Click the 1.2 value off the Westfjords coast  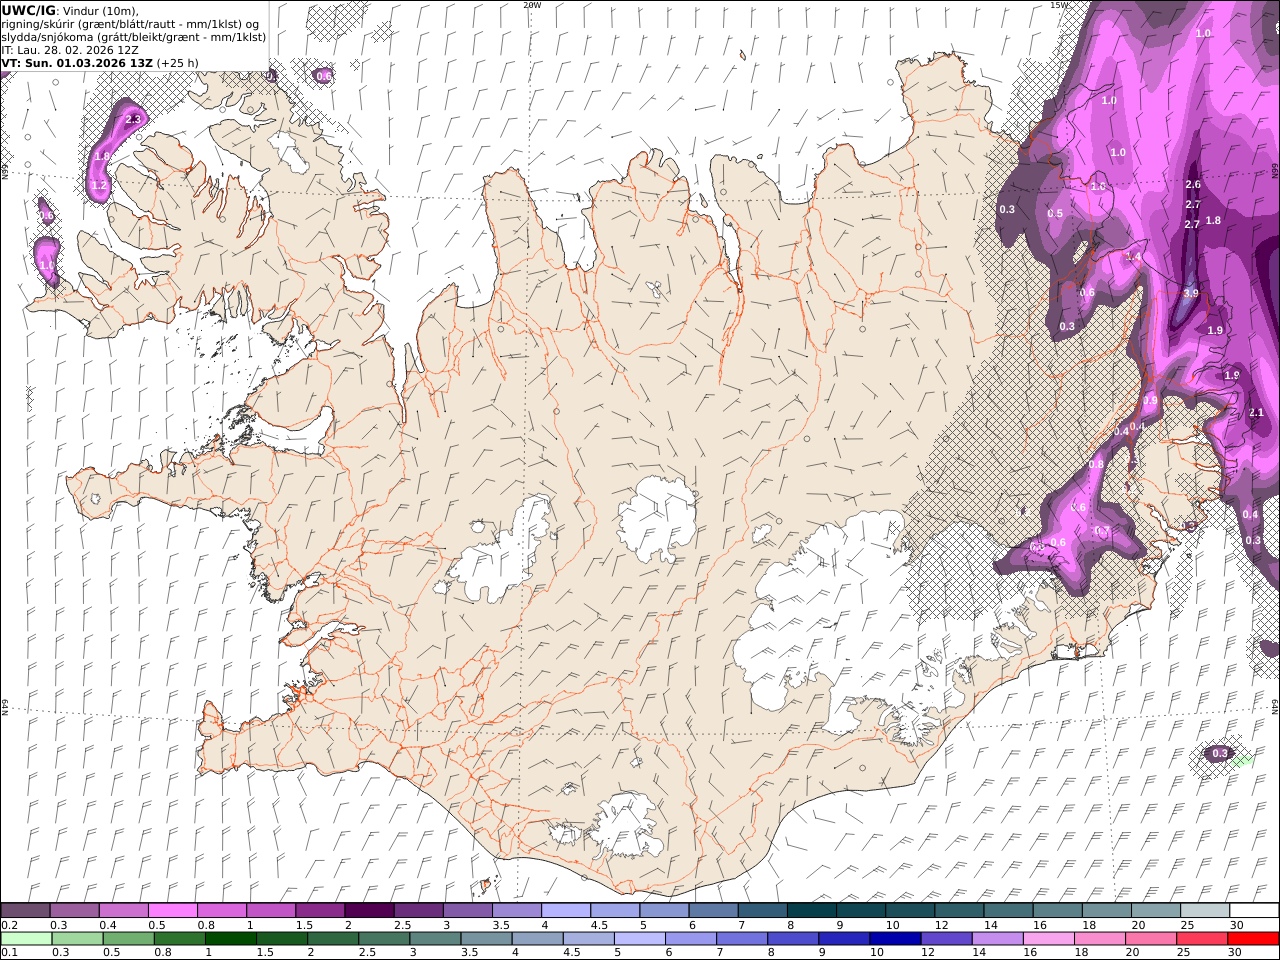pyautogui.click(x=98, y=185)
